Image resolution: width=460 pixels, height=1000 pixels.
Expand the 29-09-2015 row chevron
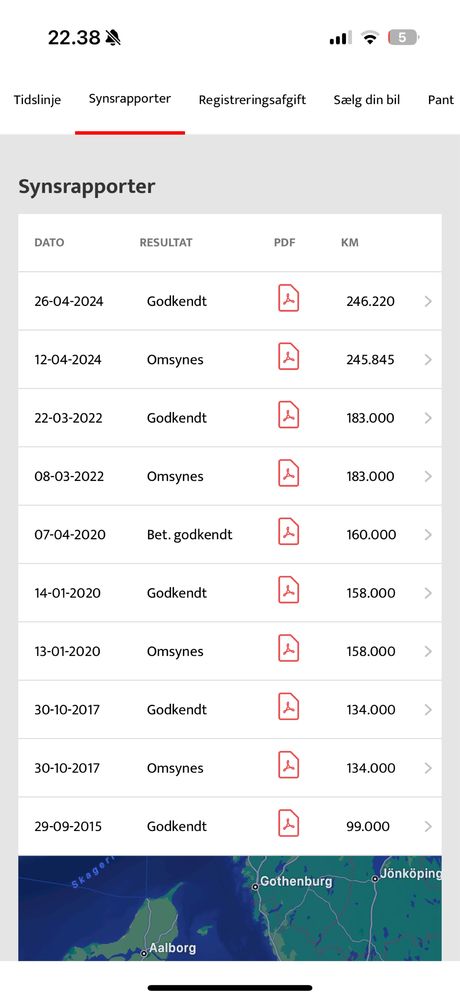(x=428, y=827)
